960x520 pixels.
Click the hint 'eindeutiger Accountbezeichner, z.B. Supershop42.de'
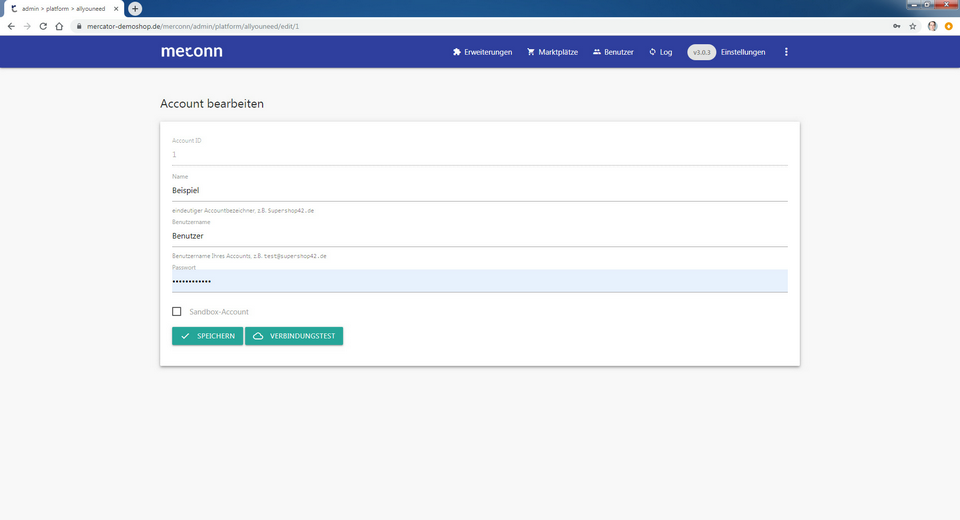[x=243, y=211]
